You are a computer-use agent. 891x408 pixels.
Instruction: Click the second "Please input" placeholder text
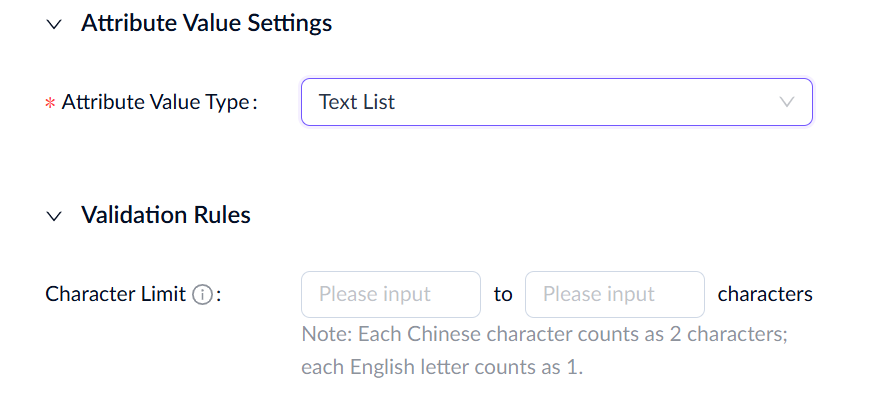click(x=598, y=295)
